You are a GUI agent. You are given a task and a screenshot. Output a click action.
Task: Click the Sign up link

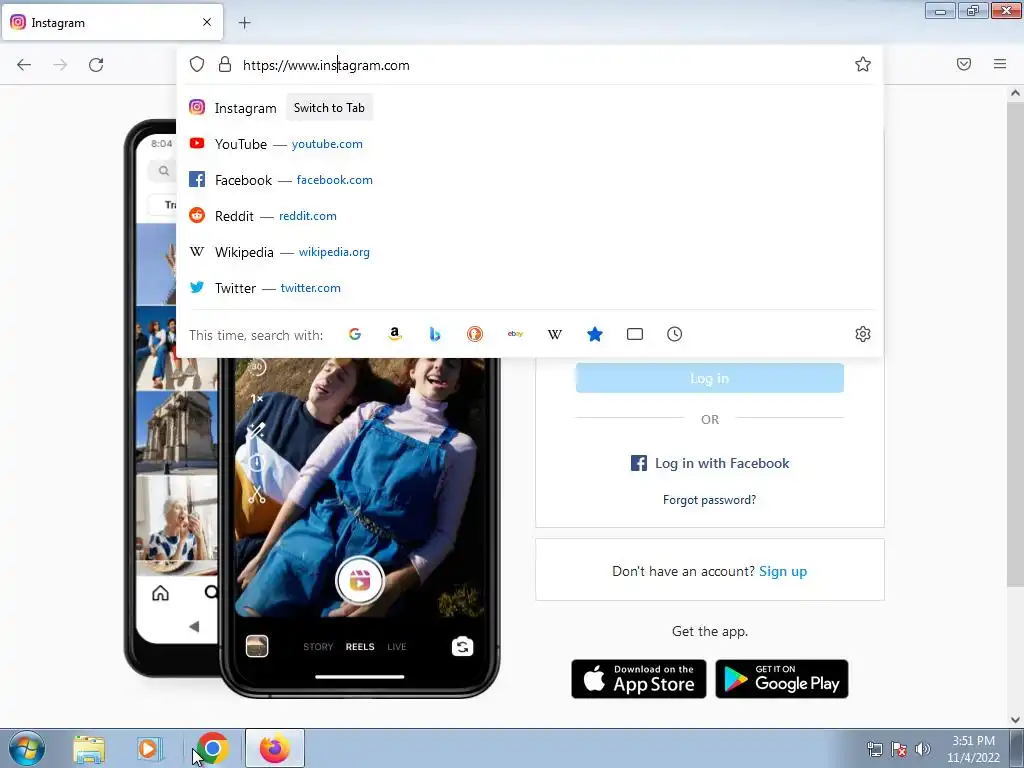coord(783,571)
